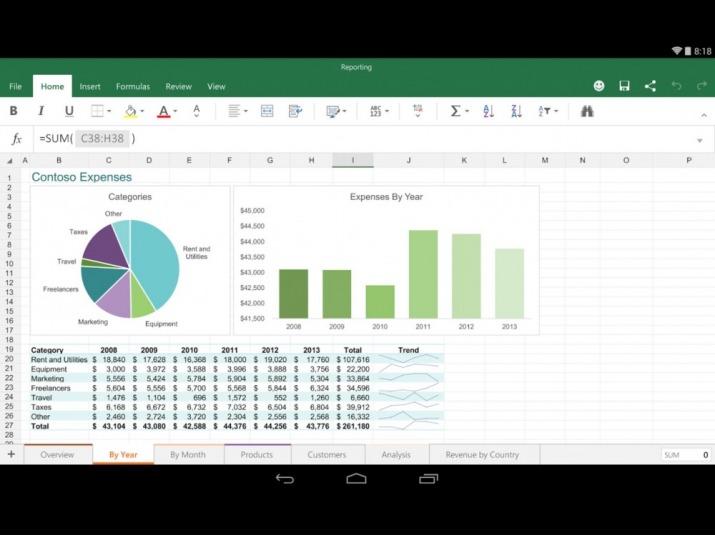The width and height of the screenshot is (715, 536).
Task: Save the workbook with disk icon
Action: coord(624,86)
